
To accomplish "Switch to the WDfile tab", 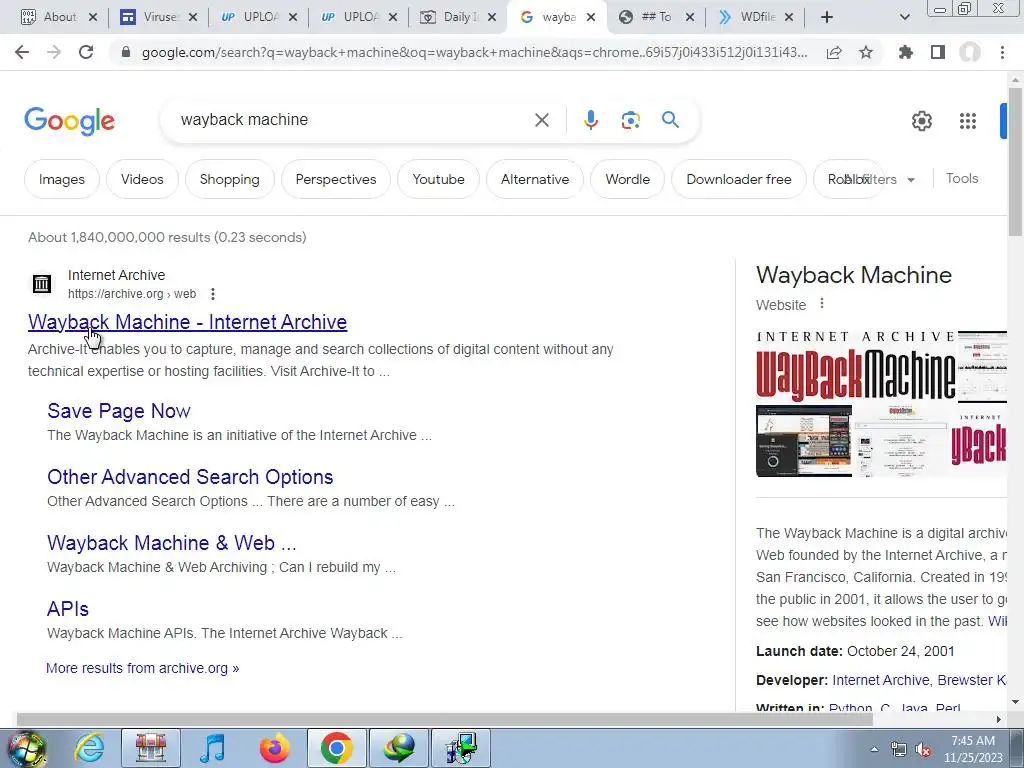I will [x=756, y=17].
